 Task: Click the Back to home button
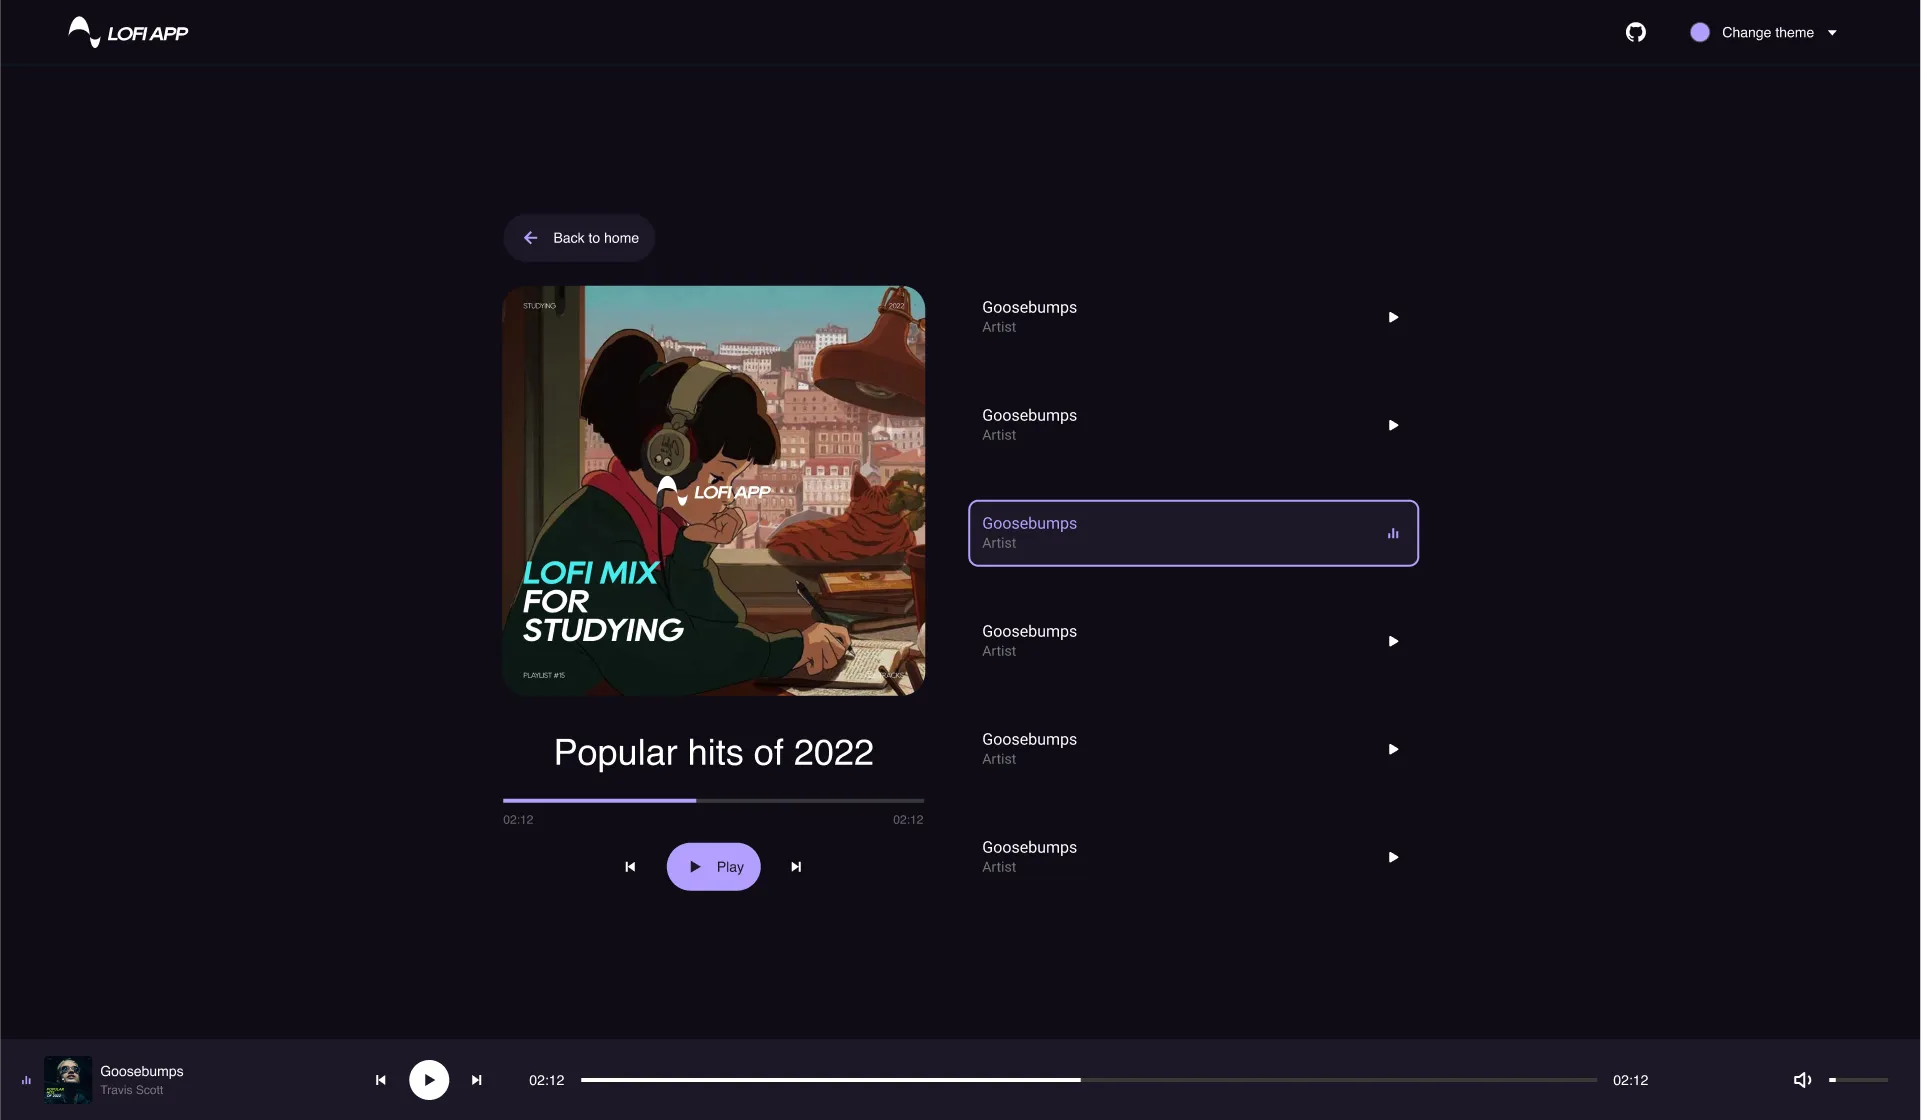[579, 238]
